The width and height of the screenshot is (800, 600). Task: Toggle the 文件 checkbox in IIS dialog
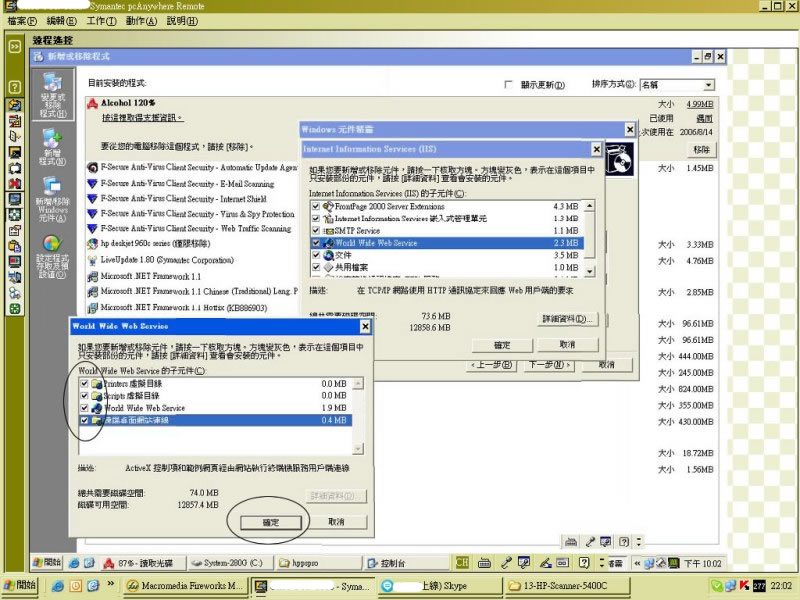coord(316,255)
